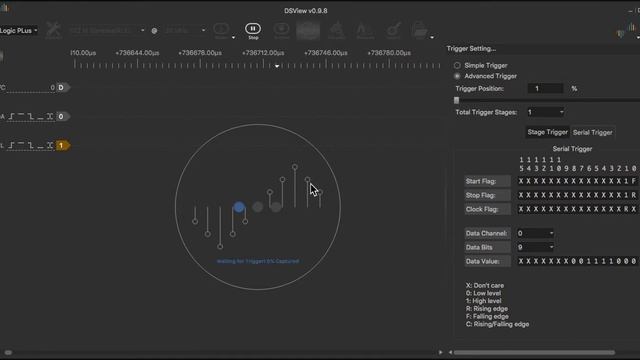
Task: Select both-edge trigger on channel 1
Action: [x=50, y=146]
